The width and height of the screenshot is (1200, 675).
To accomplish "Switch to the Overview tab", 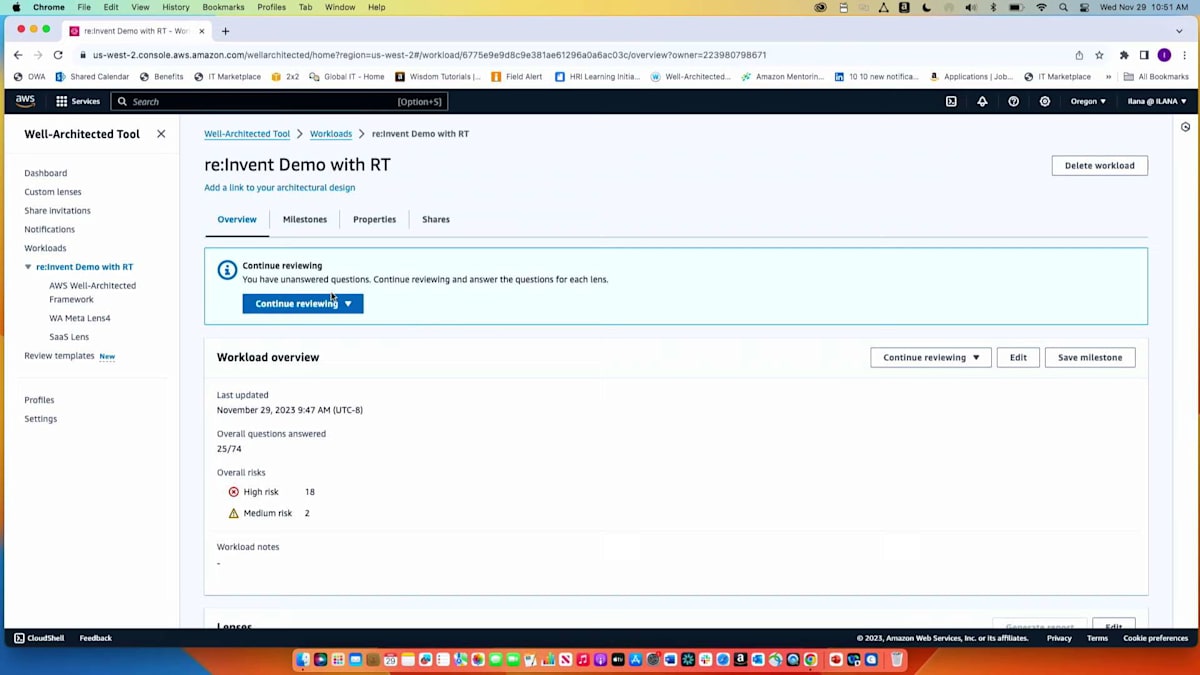I will coord(237,219).
